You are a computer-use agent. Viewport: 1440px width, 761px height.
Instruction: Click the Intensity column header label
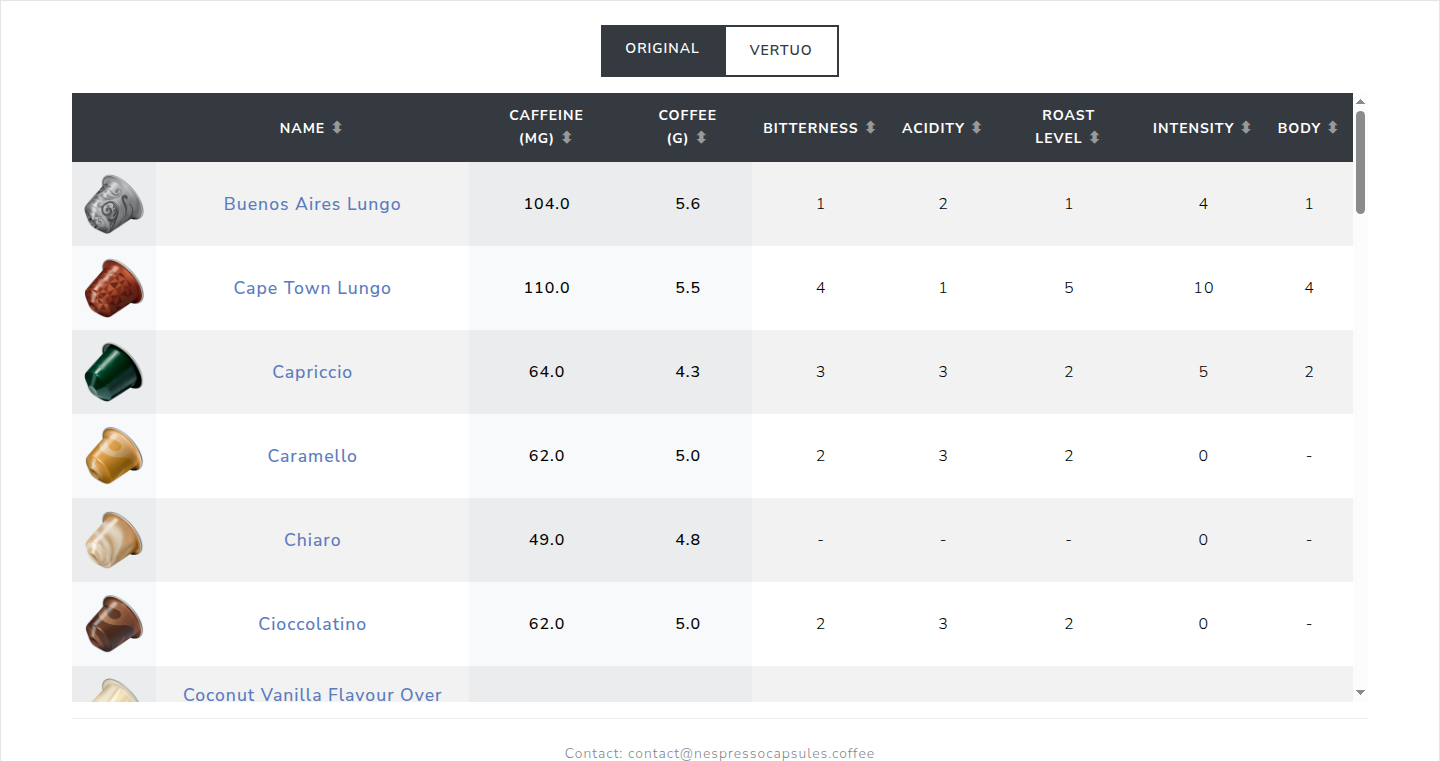pos(1193,128)
